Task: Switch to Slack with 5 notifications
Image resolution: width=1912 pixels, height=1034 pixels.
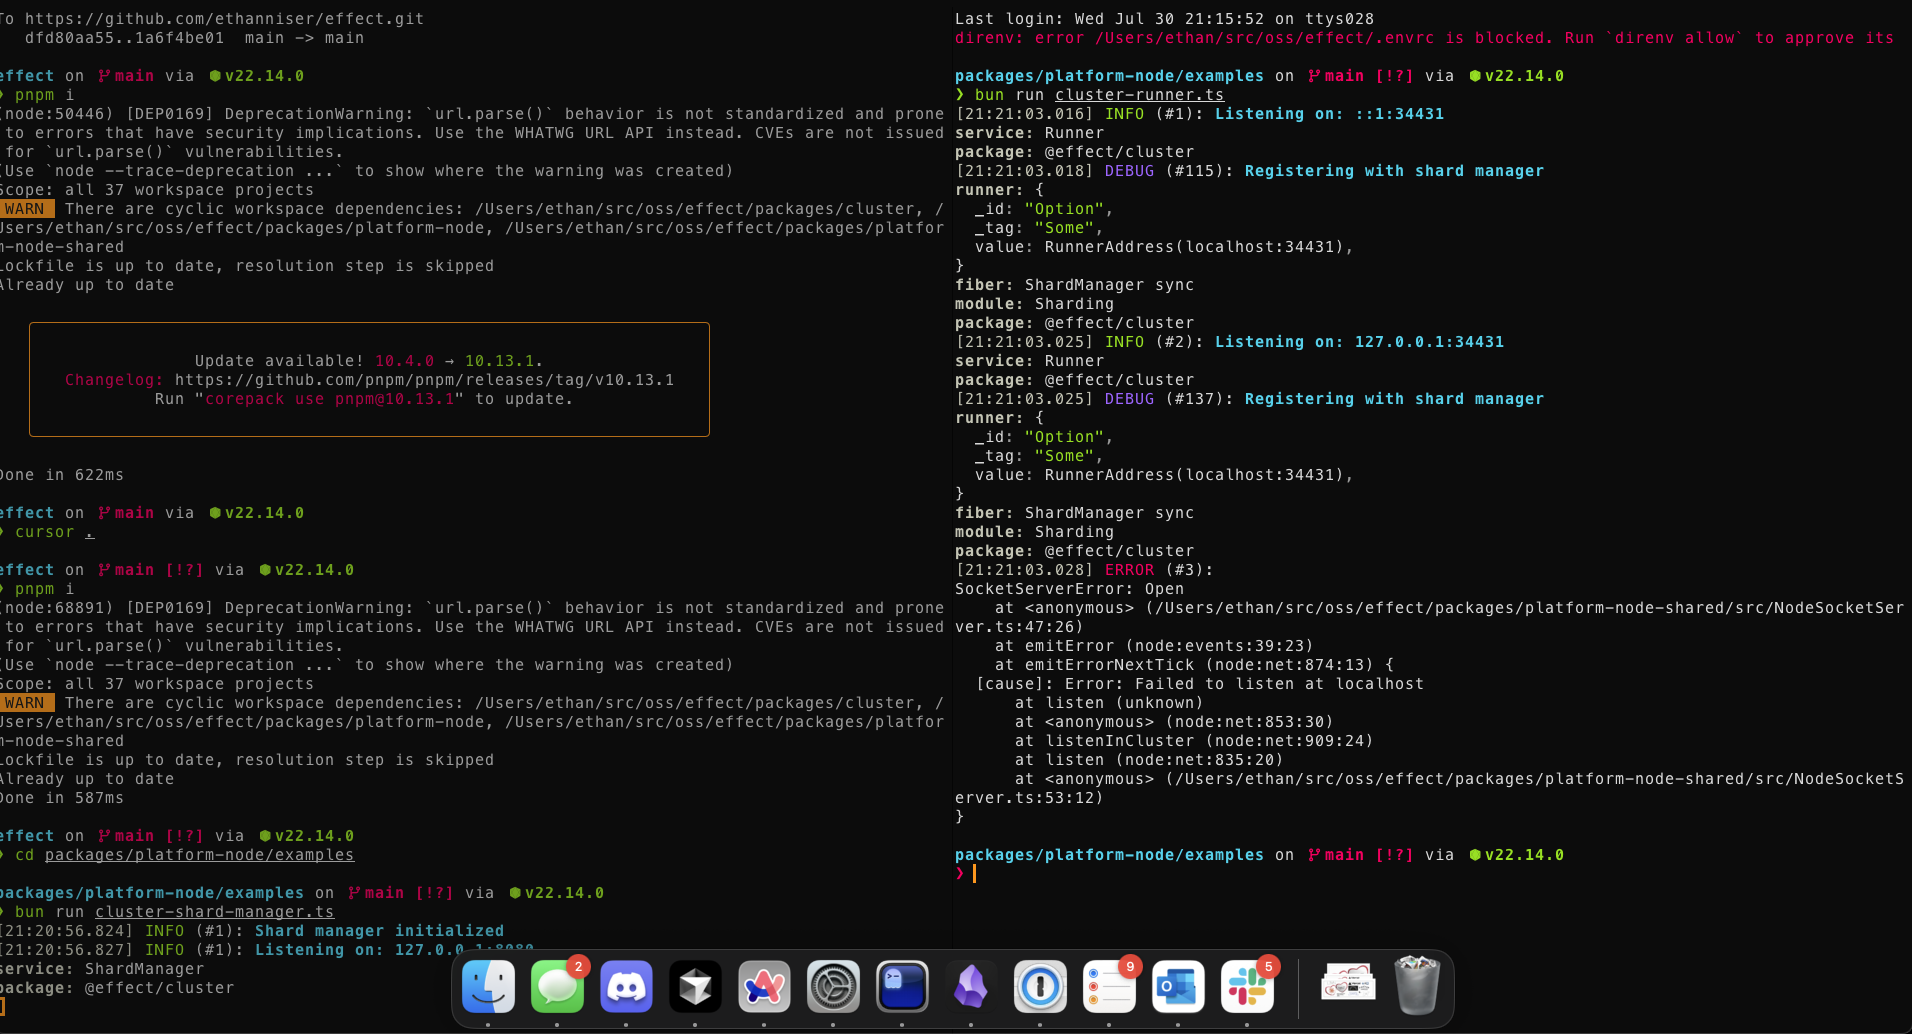Action: [1247, 987]
